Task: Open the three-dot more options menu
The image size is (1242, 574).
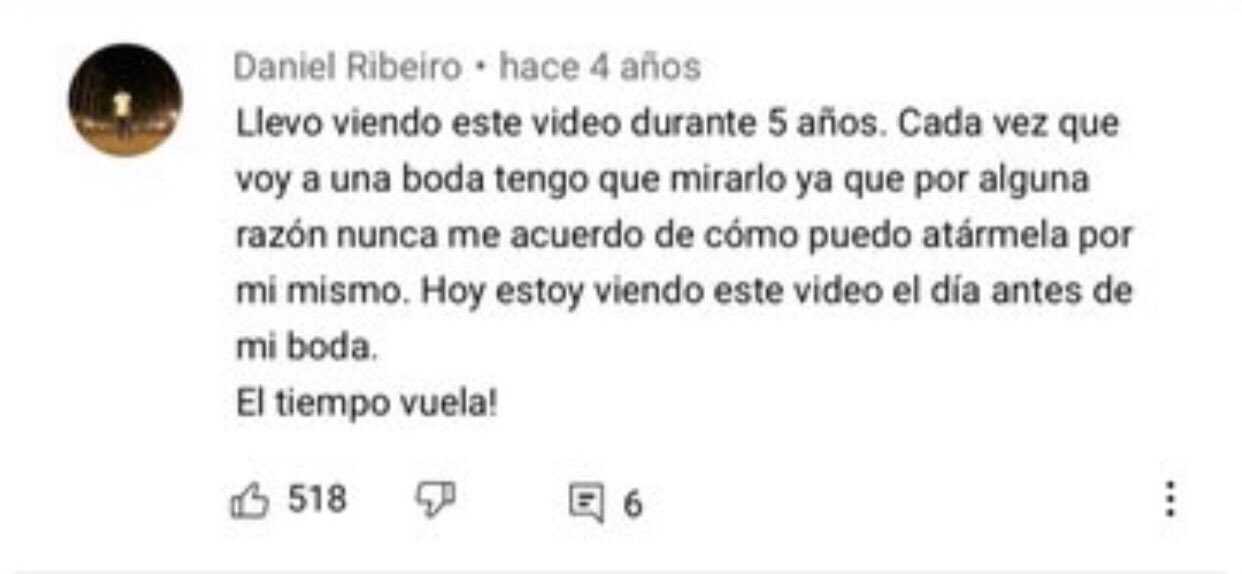Action: click(1172, 500)
